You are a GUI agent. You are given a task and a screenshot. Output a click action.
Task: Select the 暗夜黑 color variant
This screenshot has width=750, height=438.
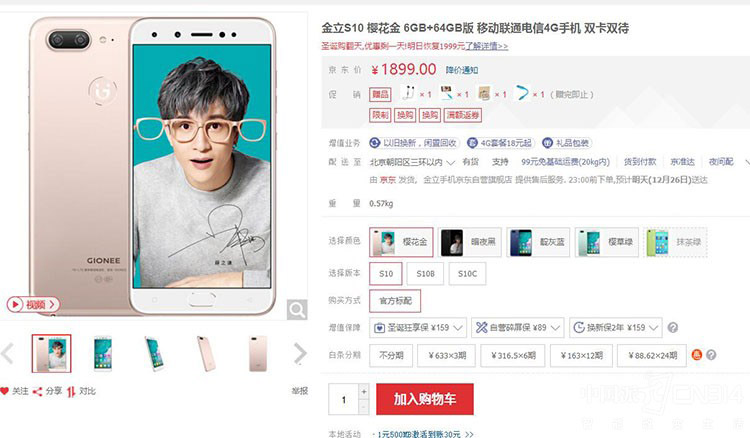[470, 242]
